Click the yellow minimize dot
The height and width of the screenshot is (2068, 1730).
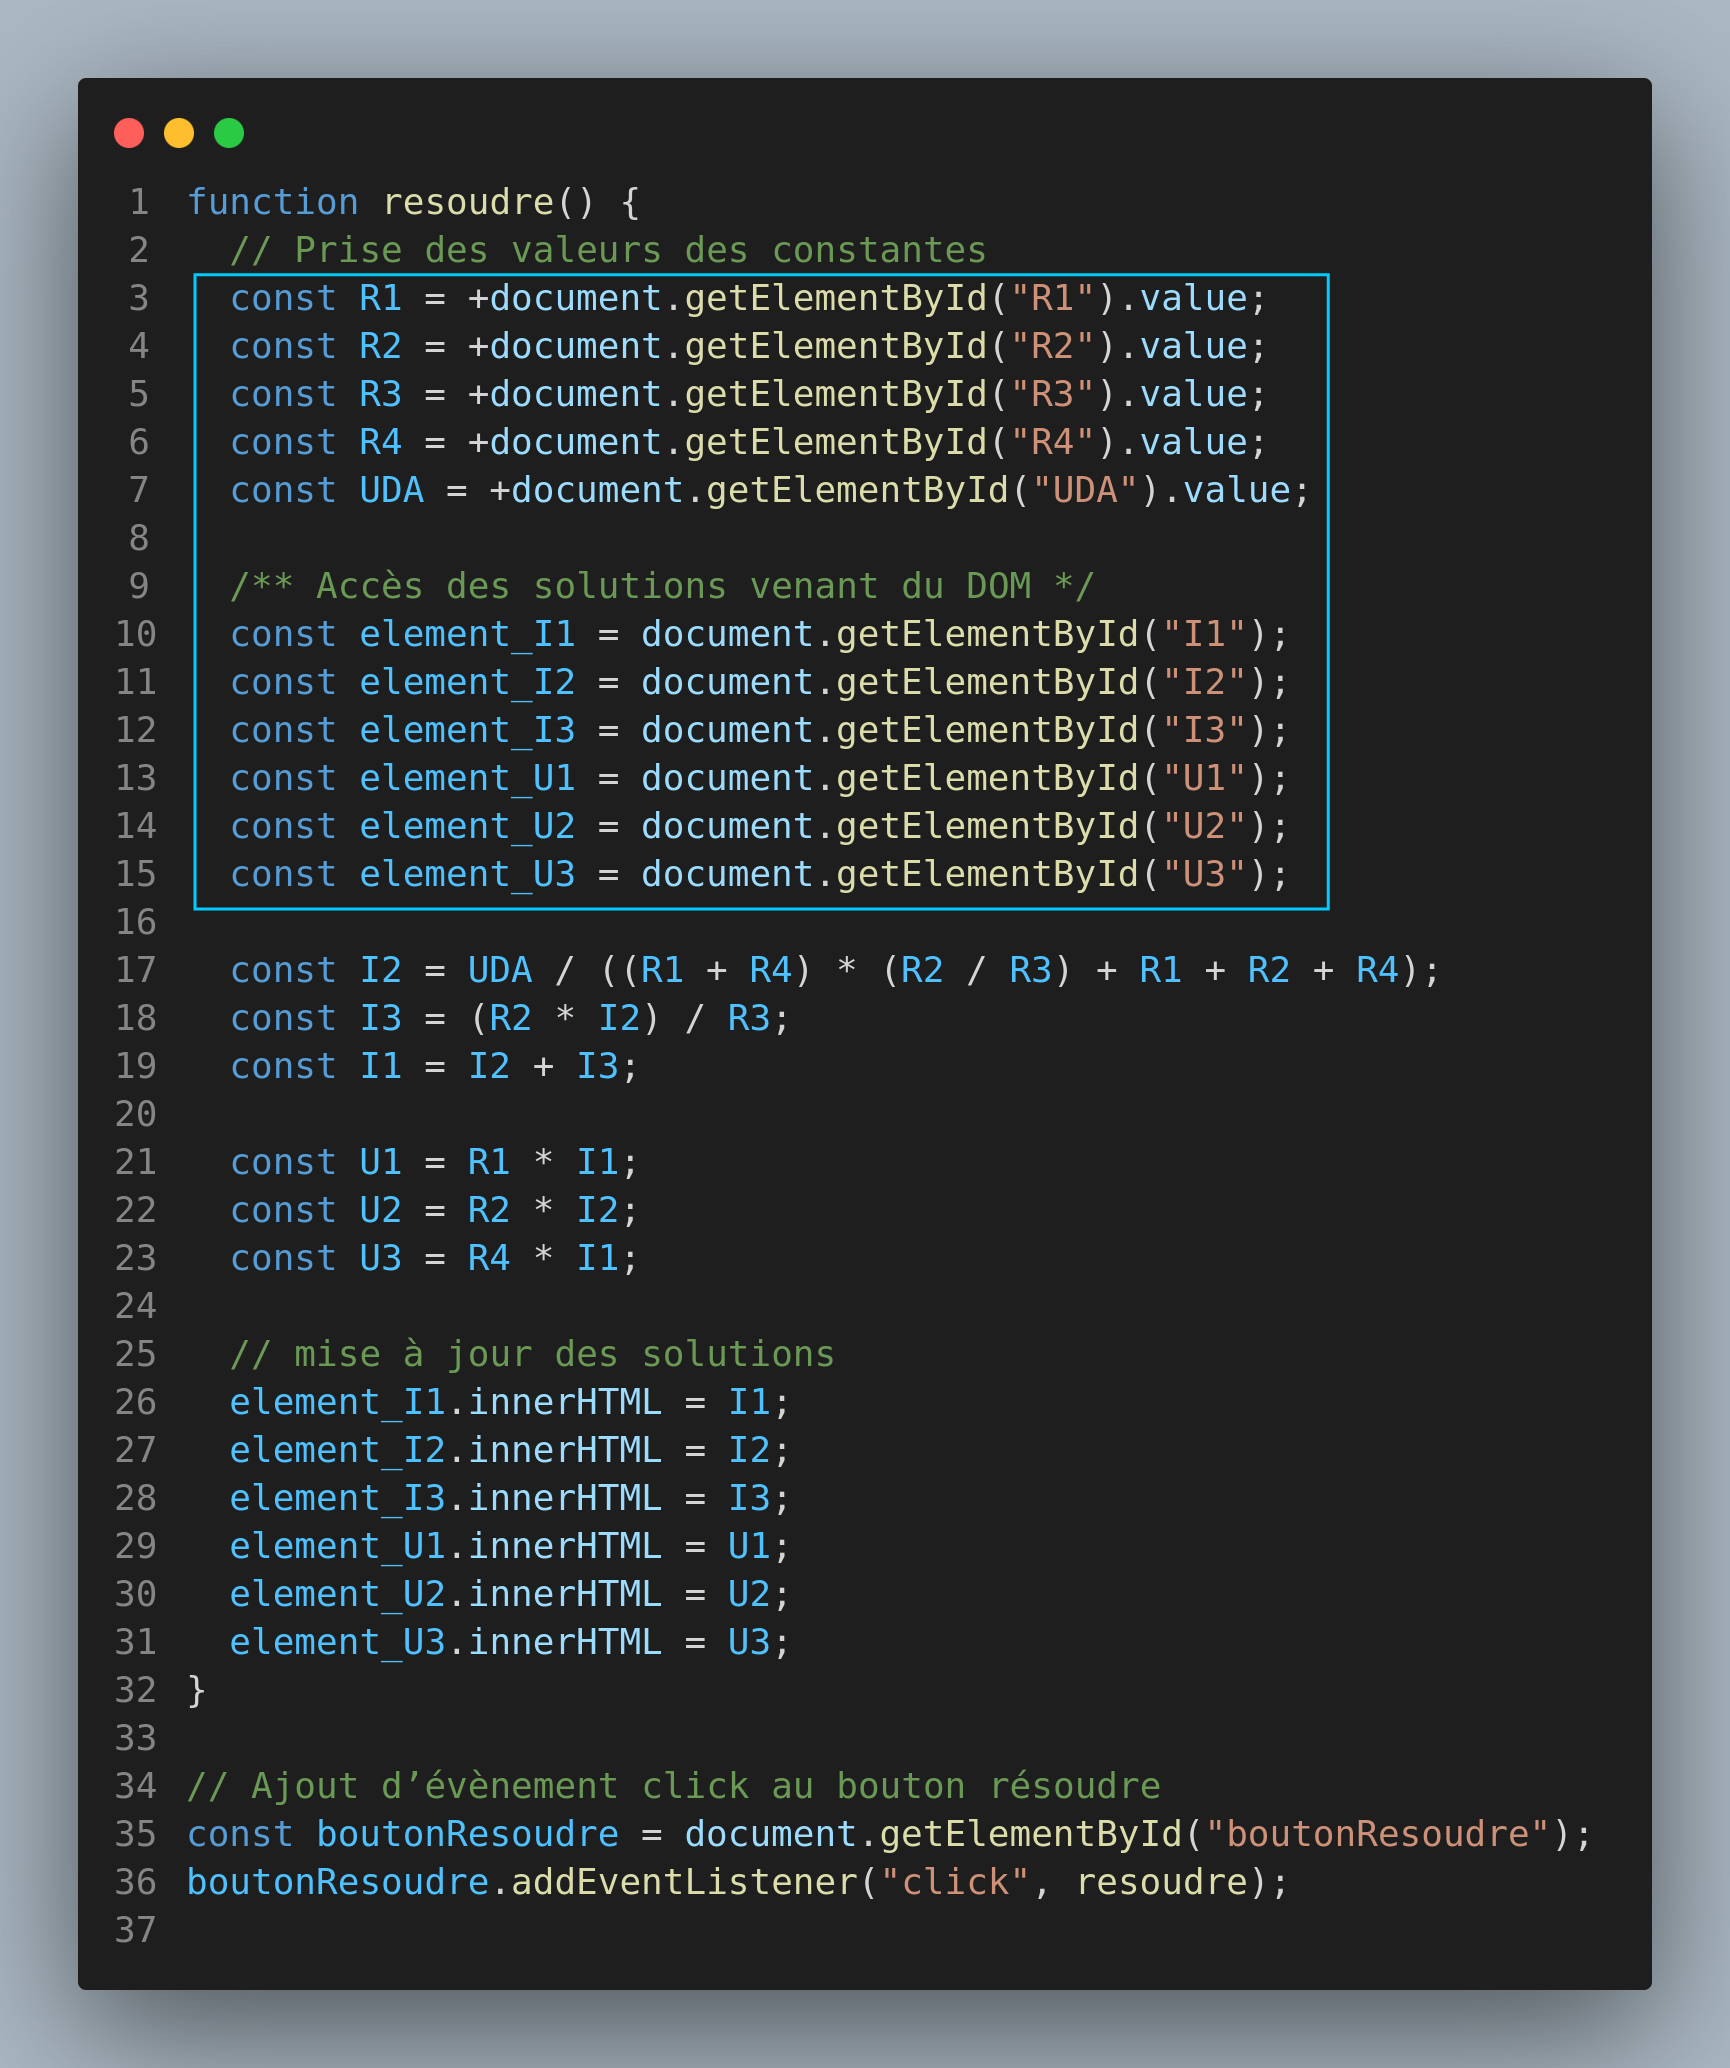179,133
